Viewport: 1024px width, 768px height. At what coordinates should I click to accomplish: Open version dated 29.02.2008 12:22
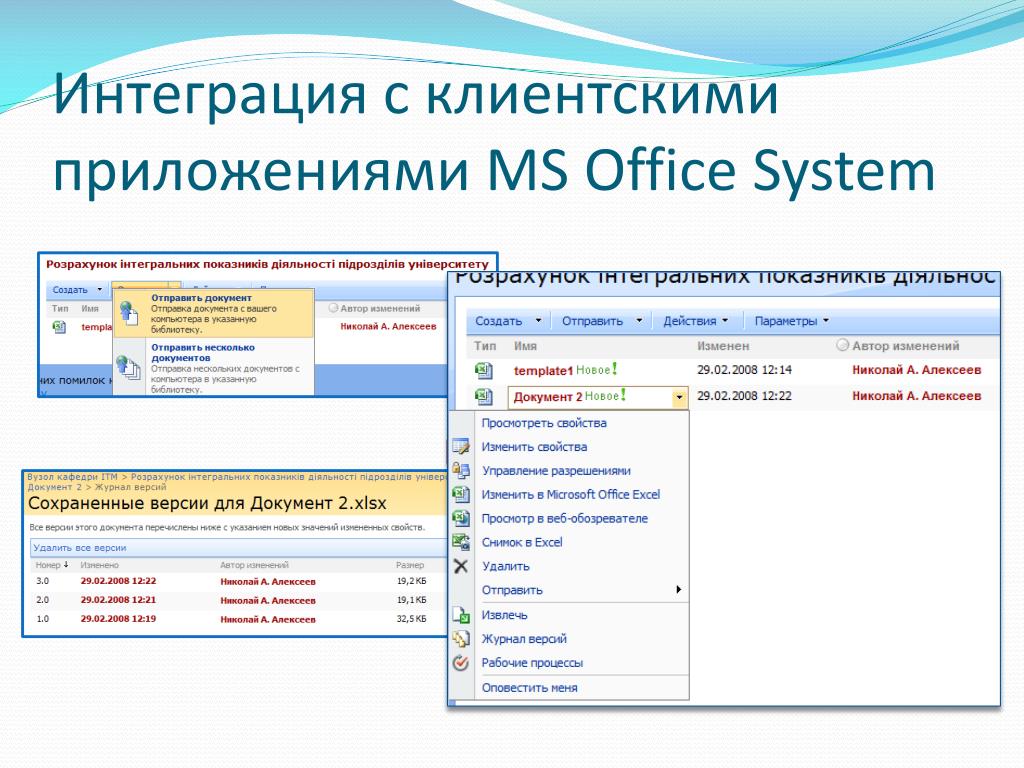(x=118, y=581)
